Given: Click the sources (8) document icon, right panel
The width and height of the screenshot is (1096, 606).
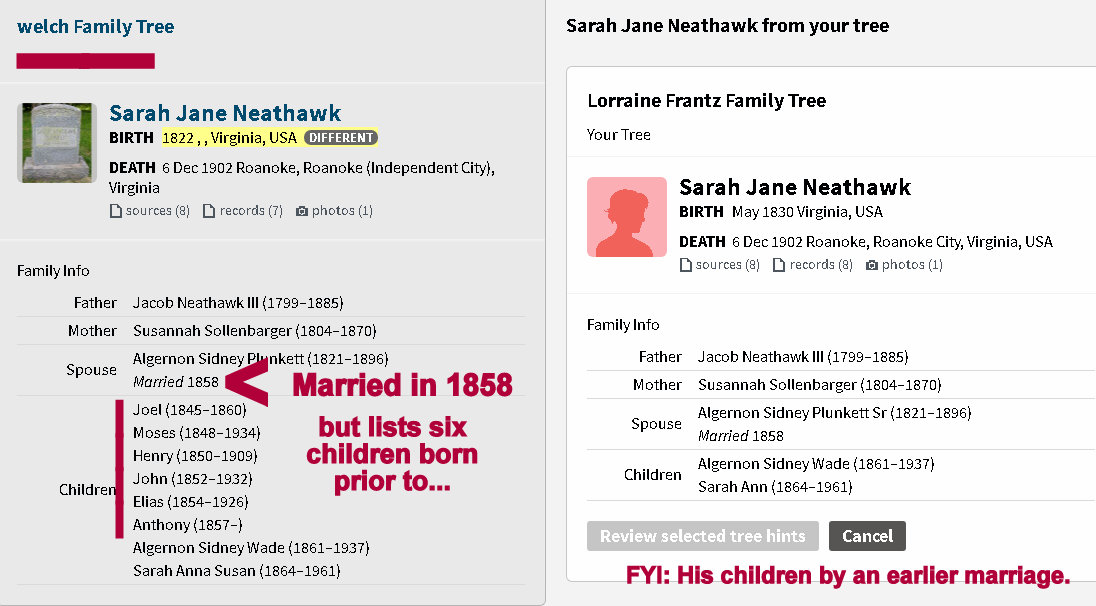Looking at the screenshot, I should tap(685, 265).
